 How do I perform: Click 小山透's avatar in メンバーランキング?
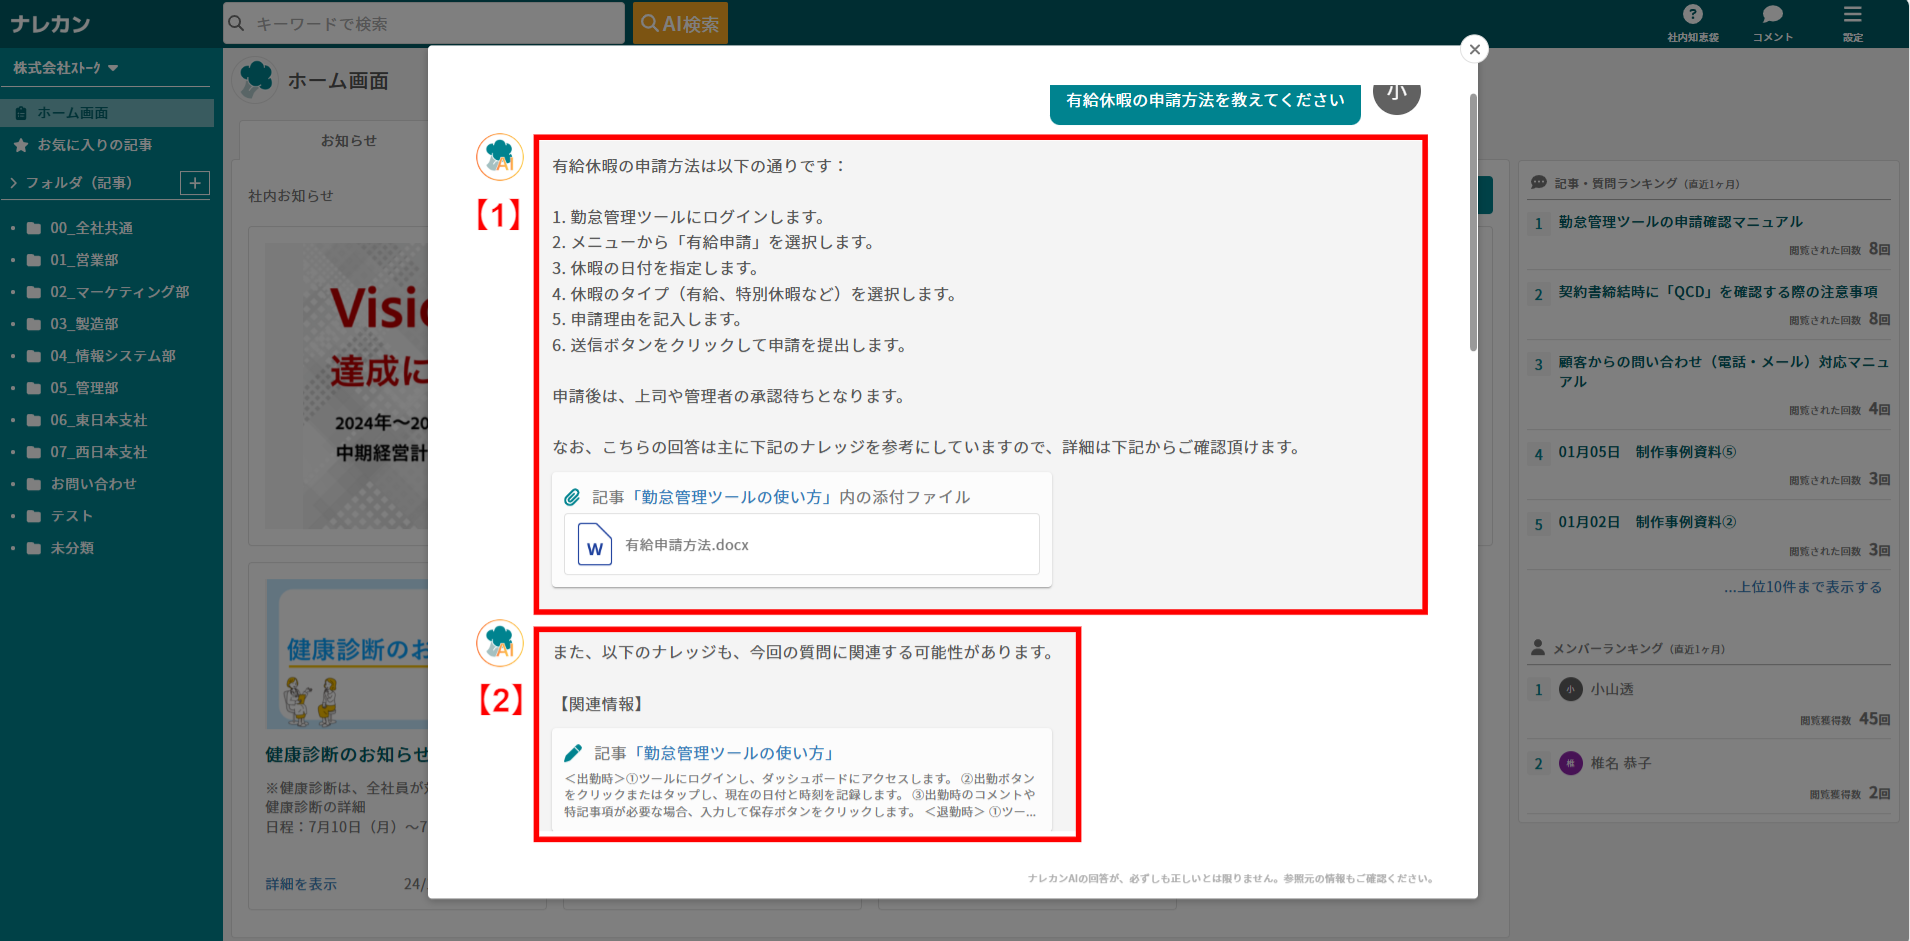click(1570, 689)
